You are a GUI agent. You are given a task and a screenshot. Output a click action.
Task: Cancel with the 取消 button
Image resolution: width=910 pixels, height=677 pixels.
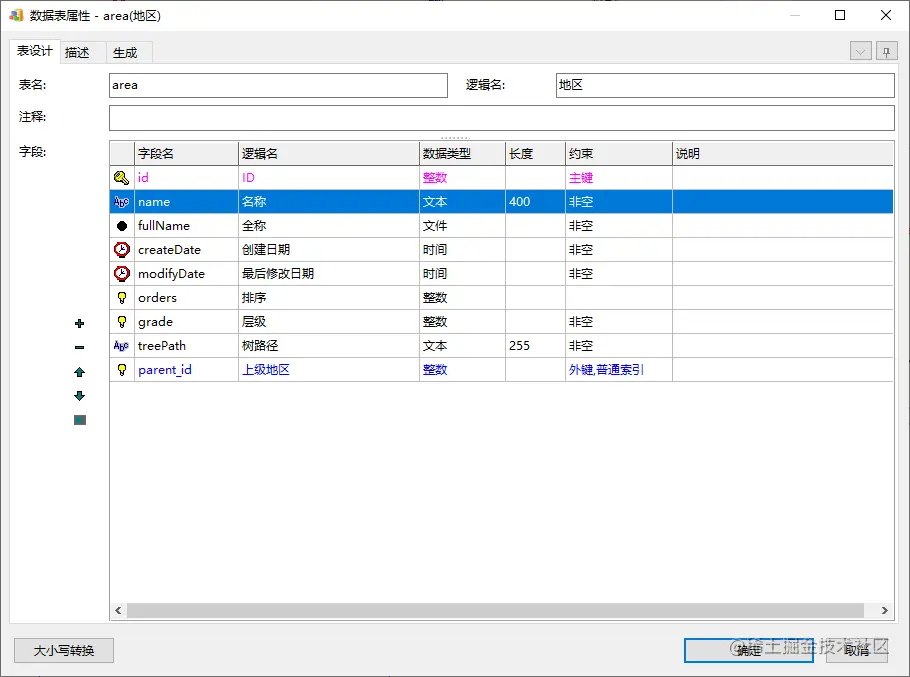[x=857, y=650]
